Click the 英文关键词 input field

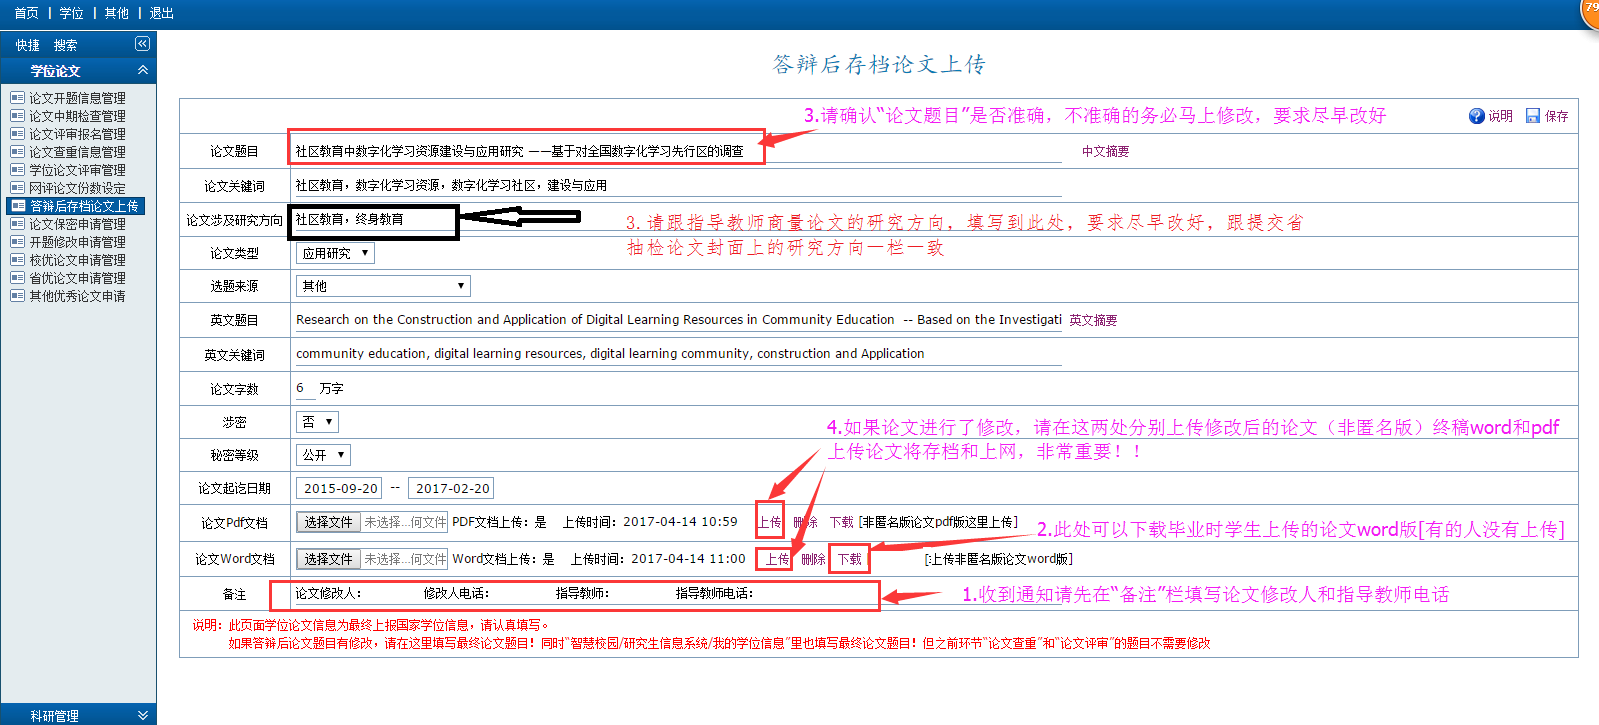tap(677, 354)
